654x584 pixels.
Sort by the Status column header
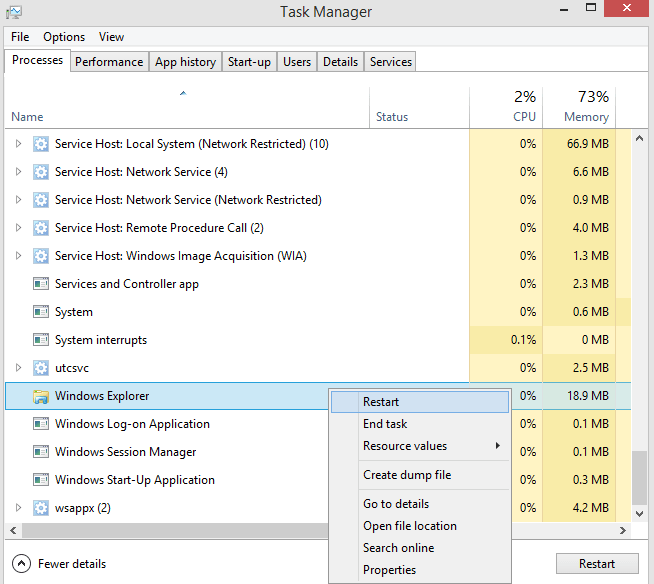pos(419,108)
